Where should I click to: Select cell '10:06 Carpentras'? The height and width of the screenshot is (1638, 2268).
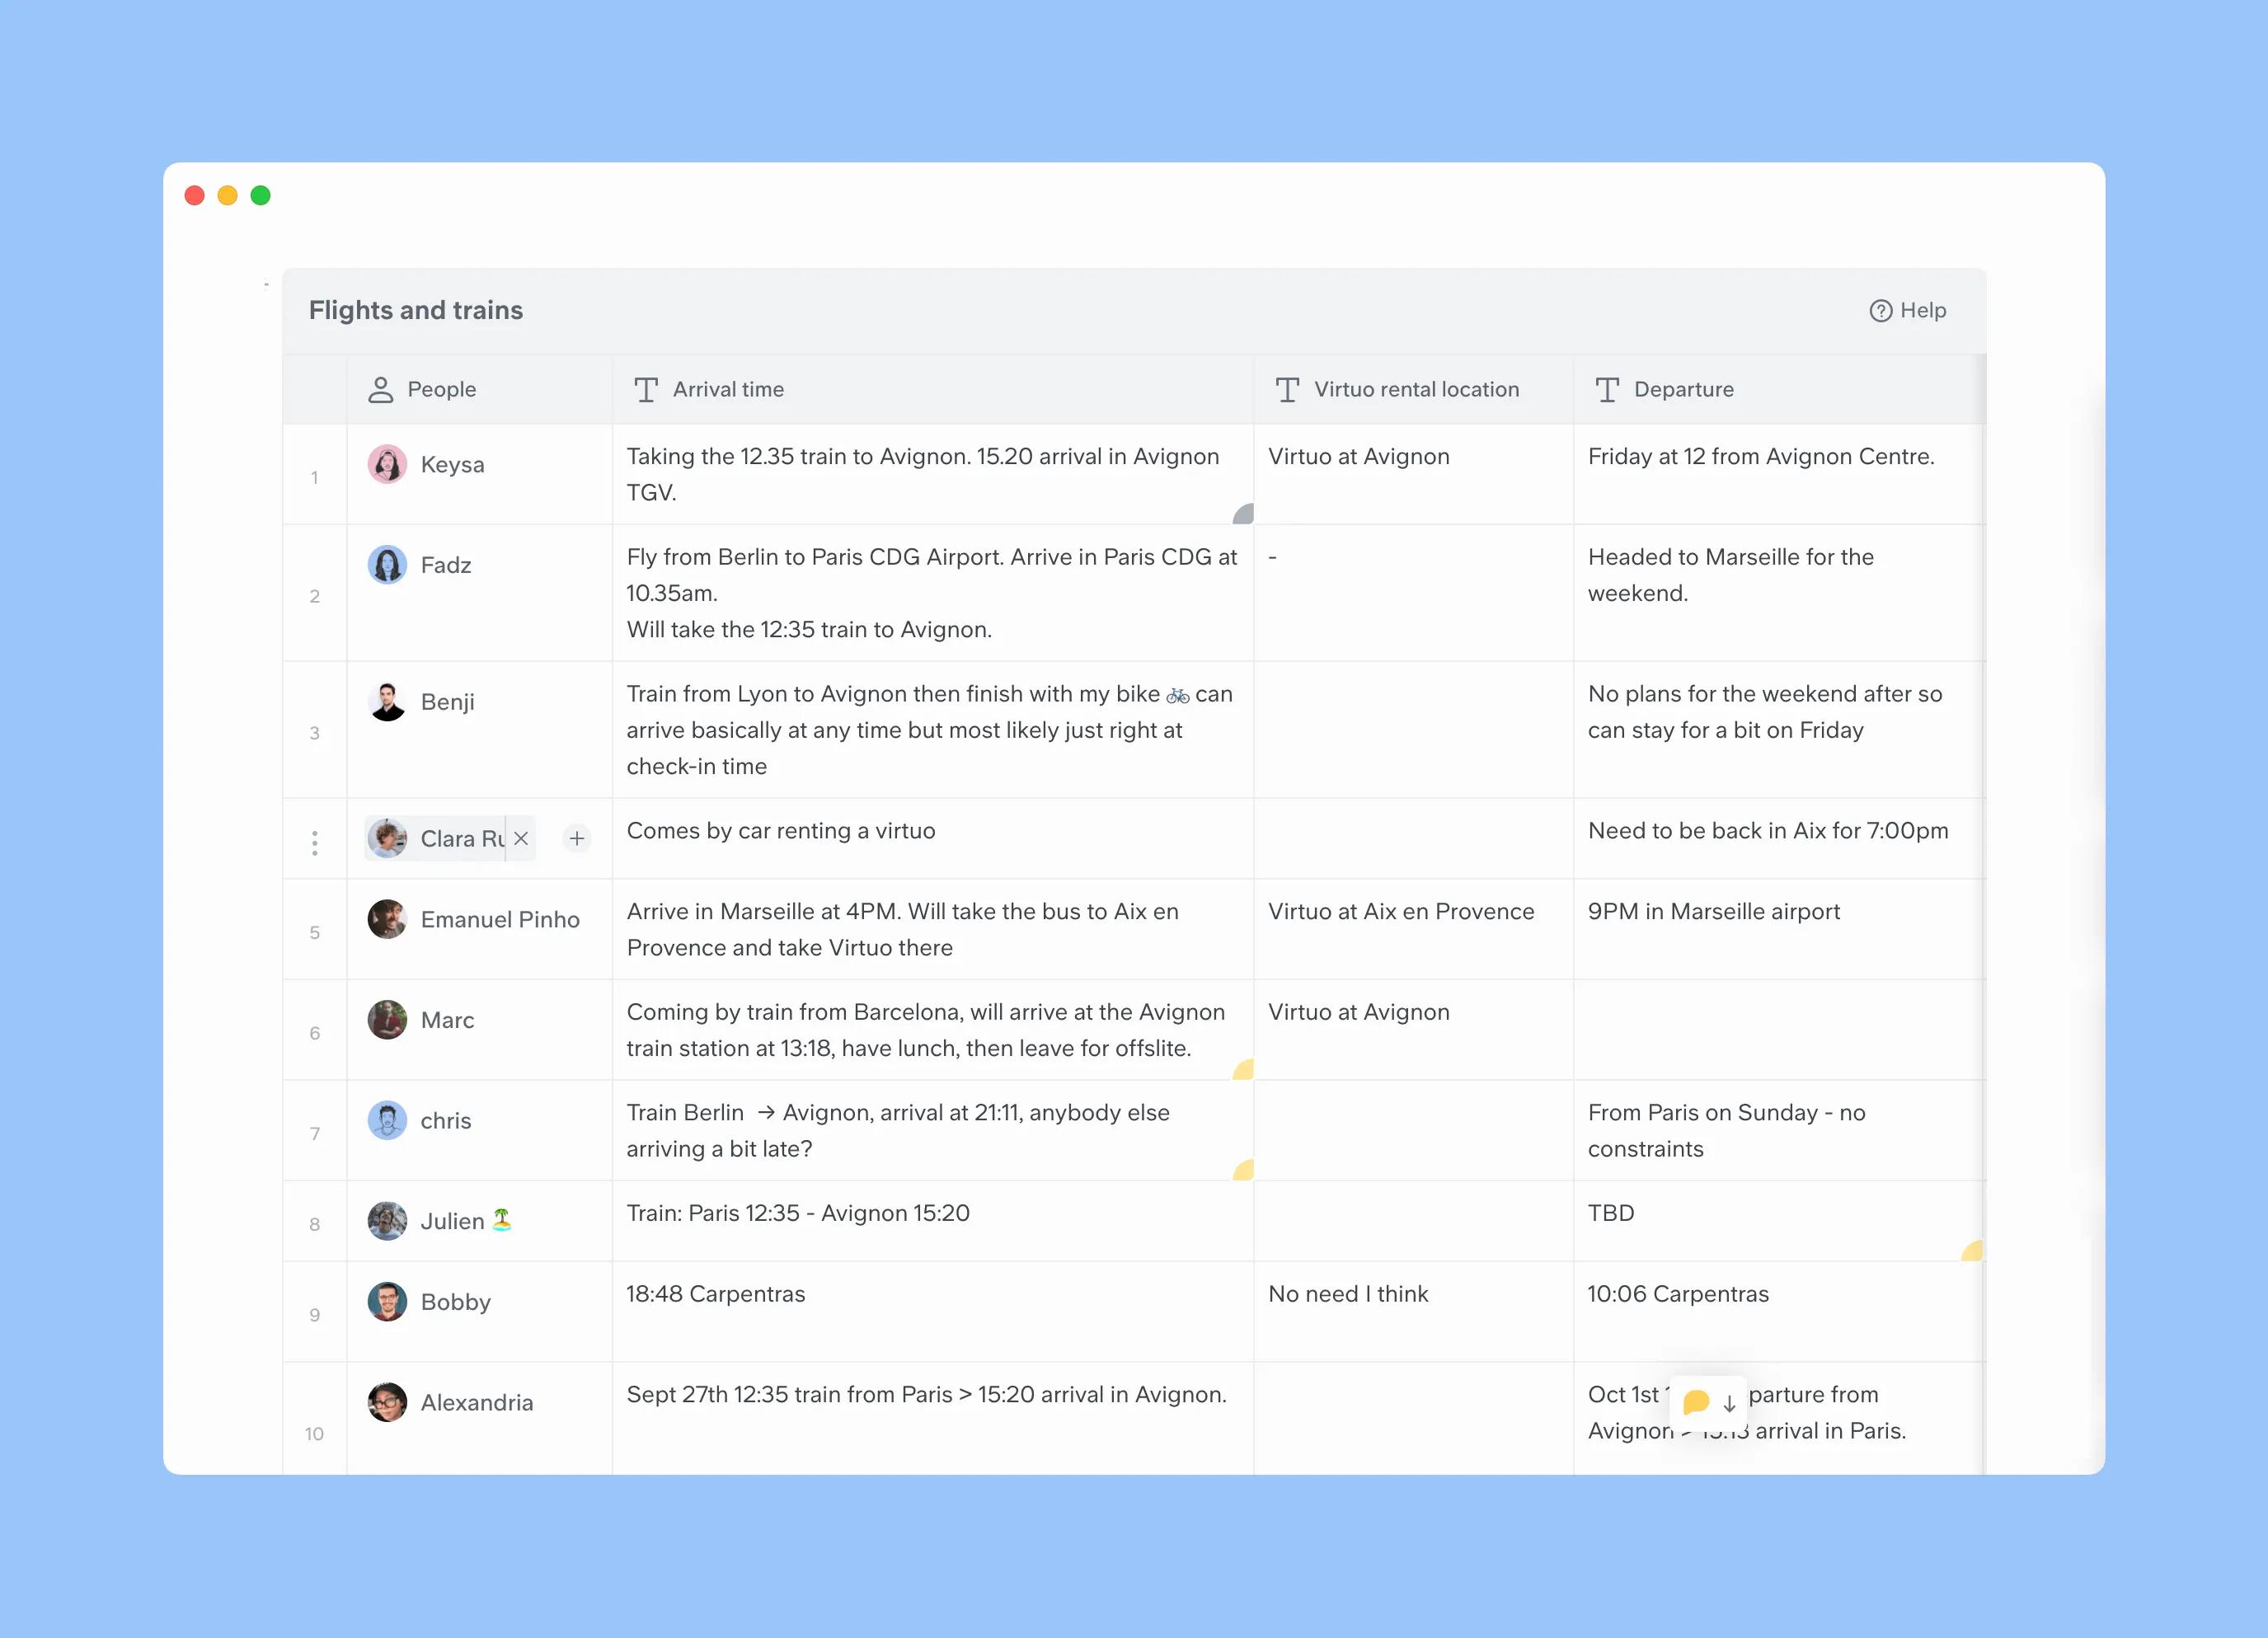click(x=1778, y=1312)
